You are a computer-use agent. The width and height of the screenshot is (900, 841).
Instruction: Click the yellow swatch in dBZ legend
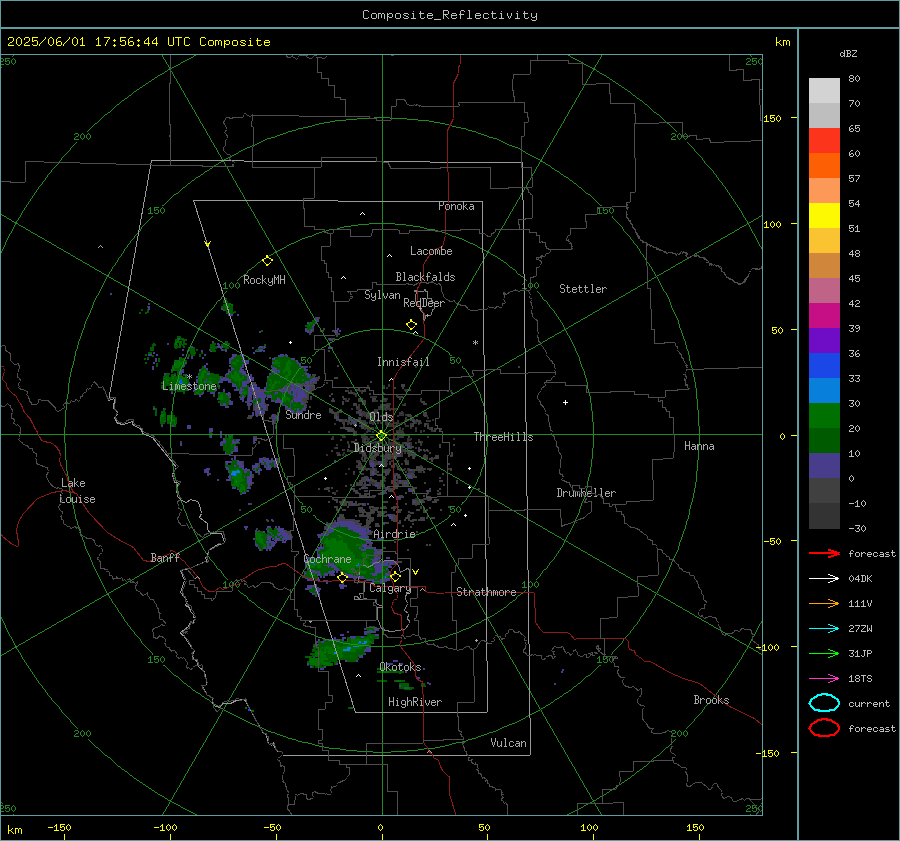pos(824,215)
